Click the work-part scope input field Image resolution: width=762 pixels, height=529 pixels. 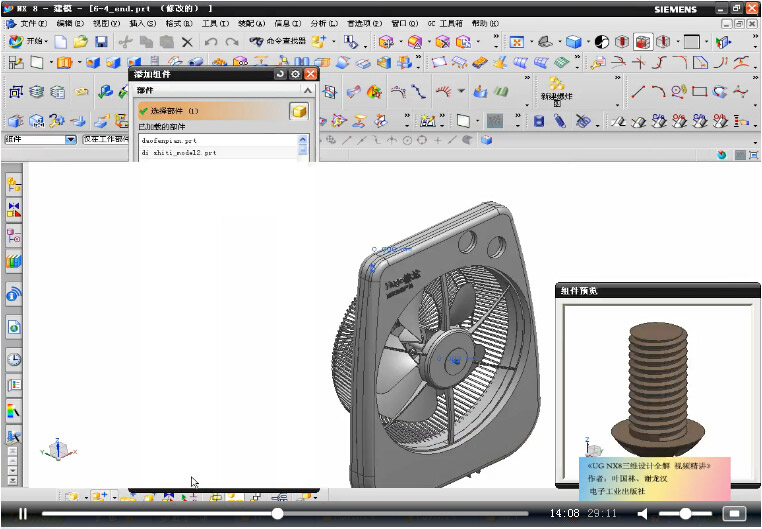(106, 139)
